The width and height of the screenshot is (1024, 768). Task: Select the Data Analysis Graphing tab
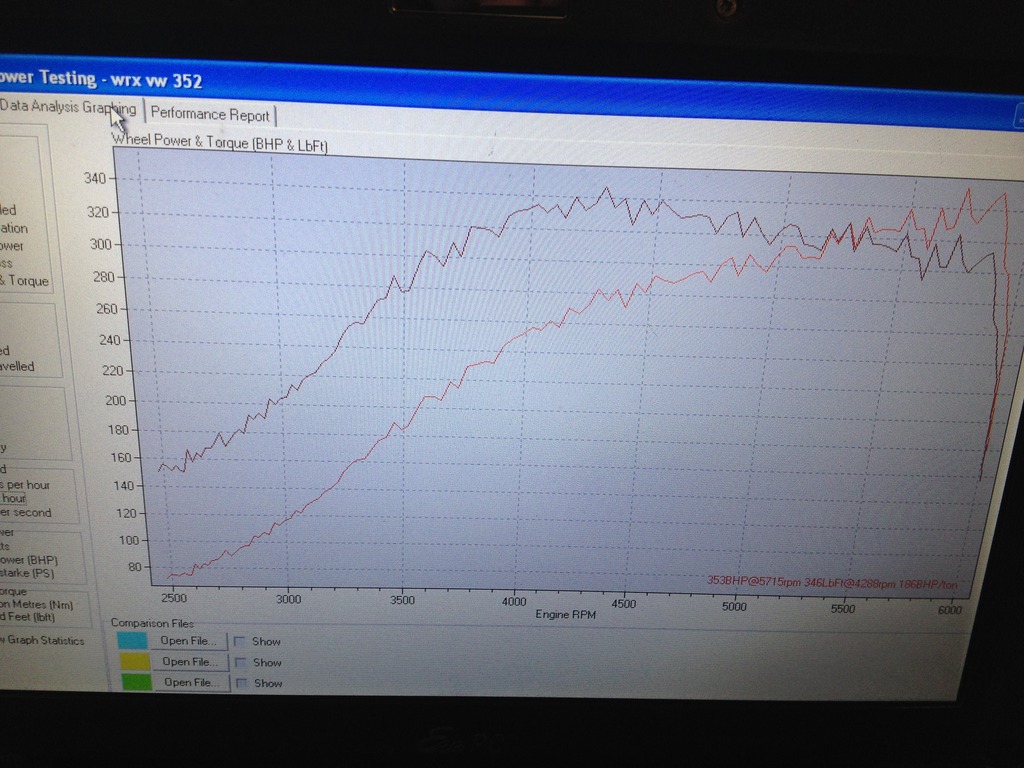[68, 107]
